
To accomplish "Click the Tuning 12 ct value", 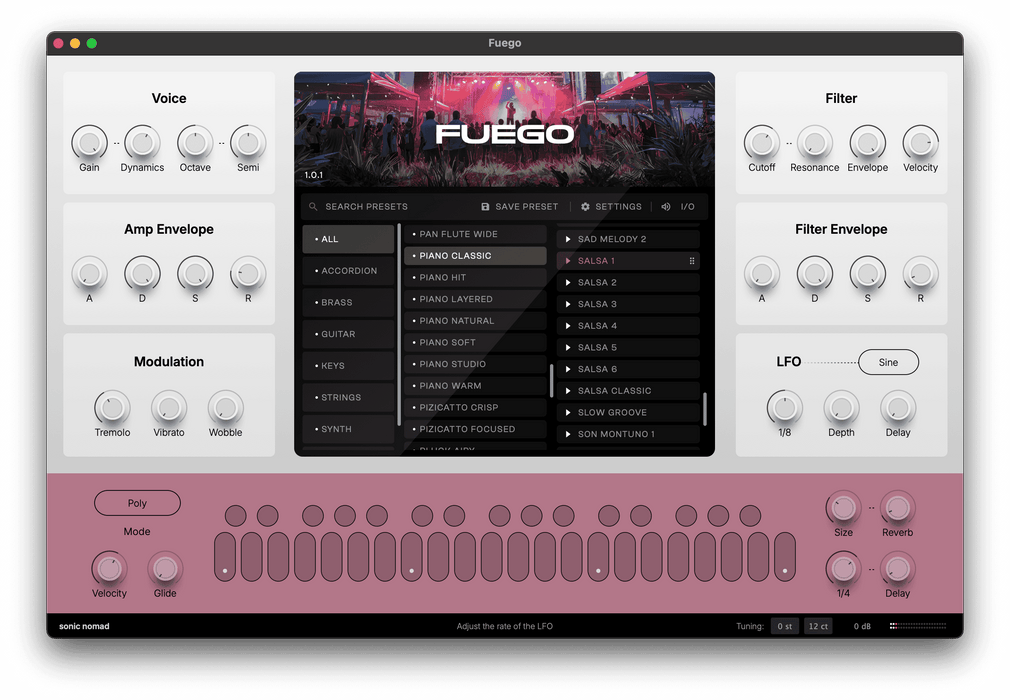I will pos(818,626).
